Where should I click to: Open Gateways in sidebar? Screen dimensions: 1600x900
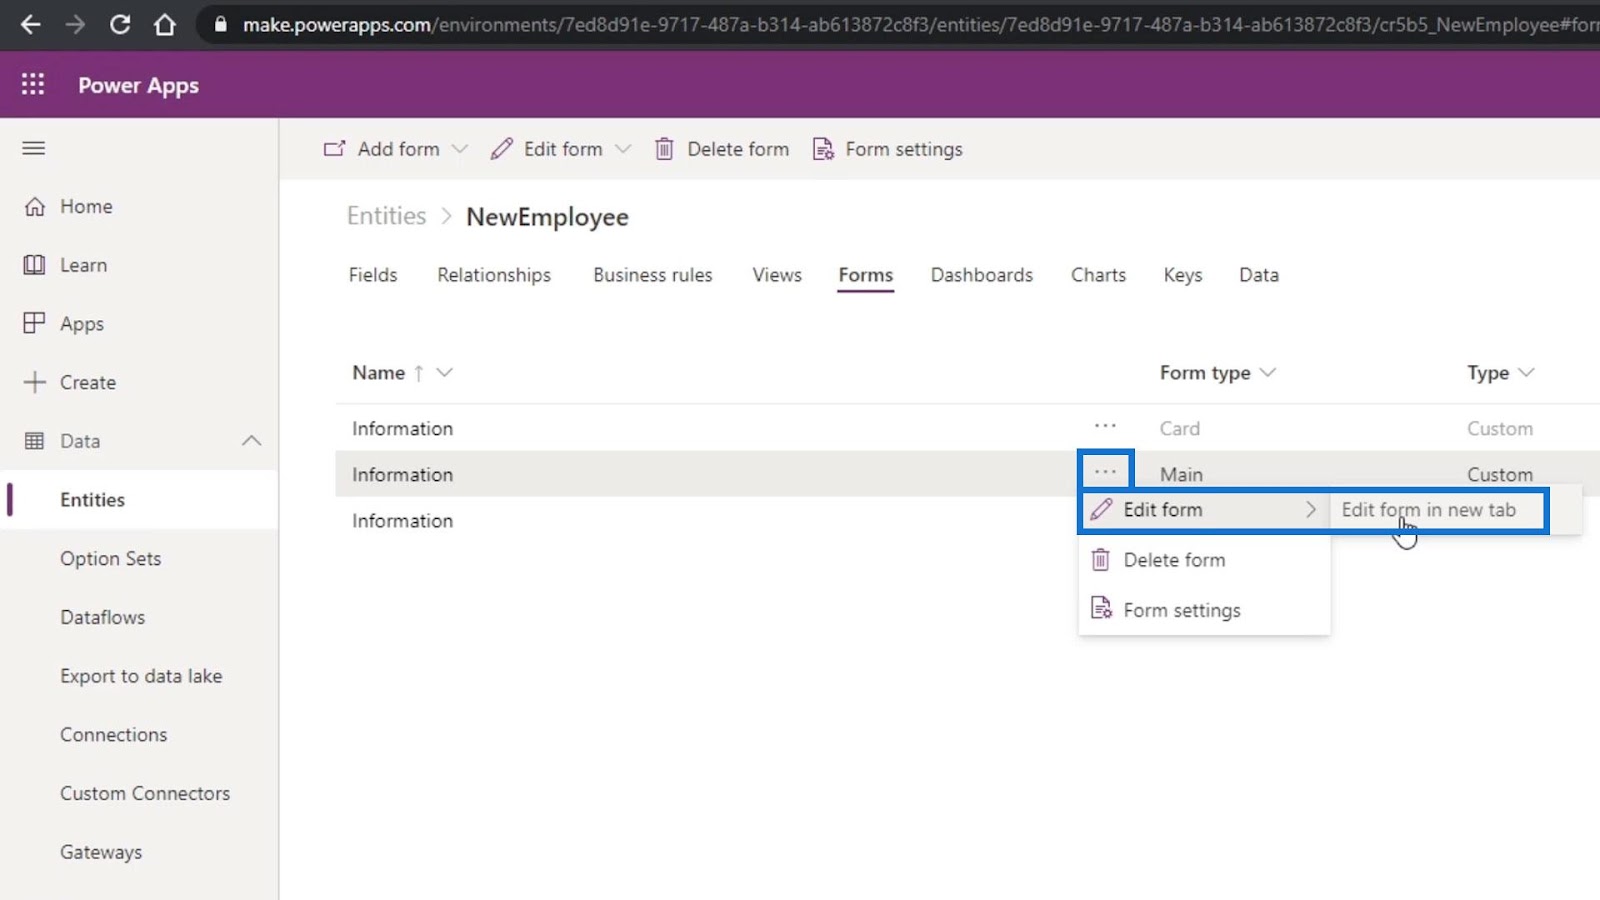coord(101,853)
